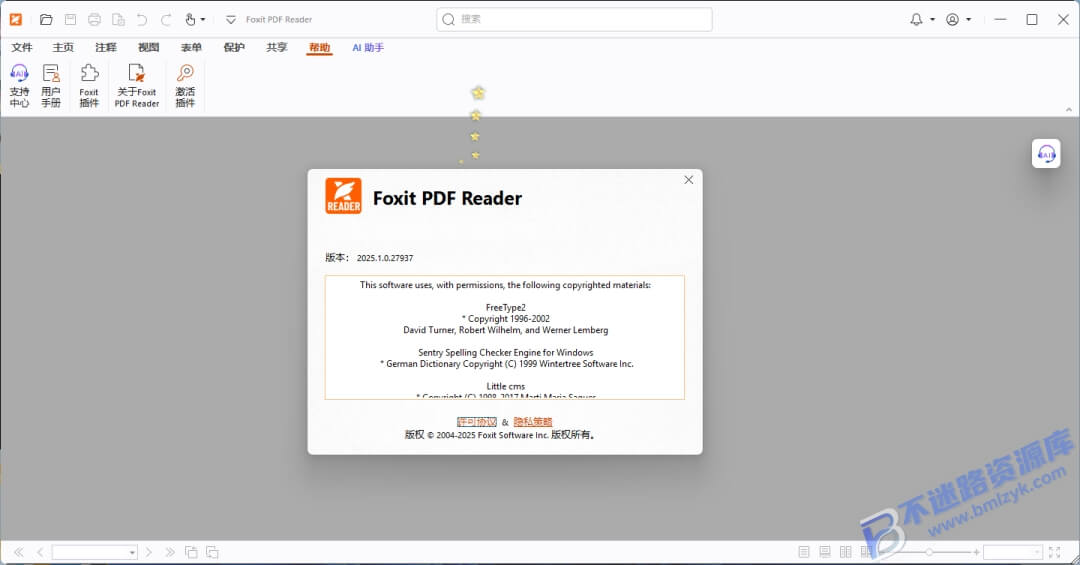Open the 隐私策略 privacy policy link

pyautogui.click(x=532, y=422)
